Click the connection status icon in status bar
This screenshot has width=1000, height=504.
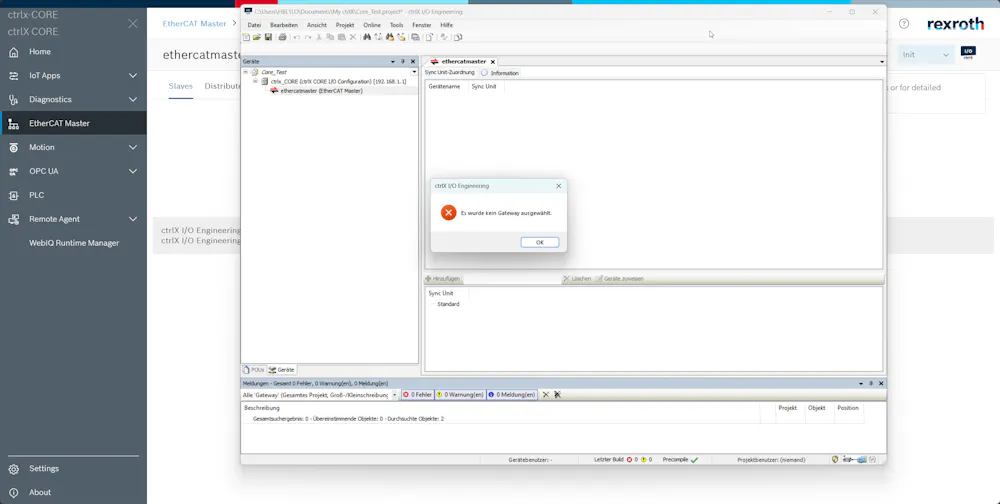tap(855, 459)
